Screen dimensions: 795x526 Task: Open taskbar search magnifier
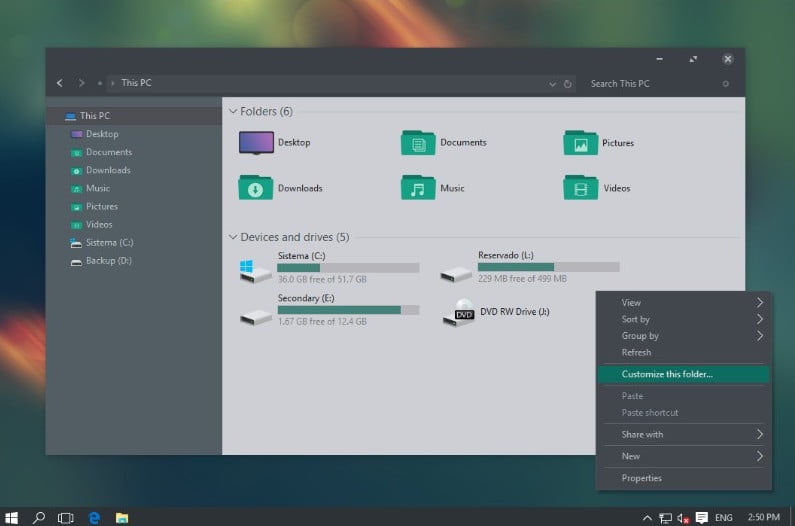(x=39, y=517)
